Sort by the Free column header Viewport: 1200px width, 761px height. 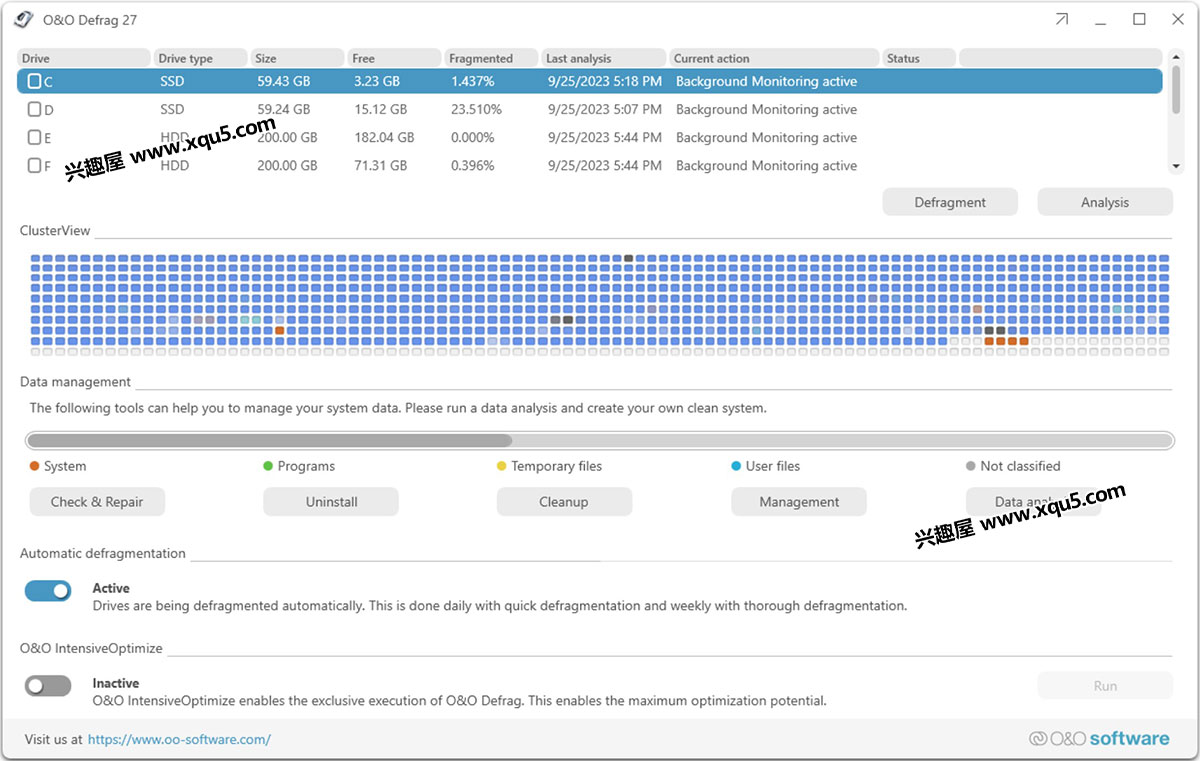pos(395,58)
